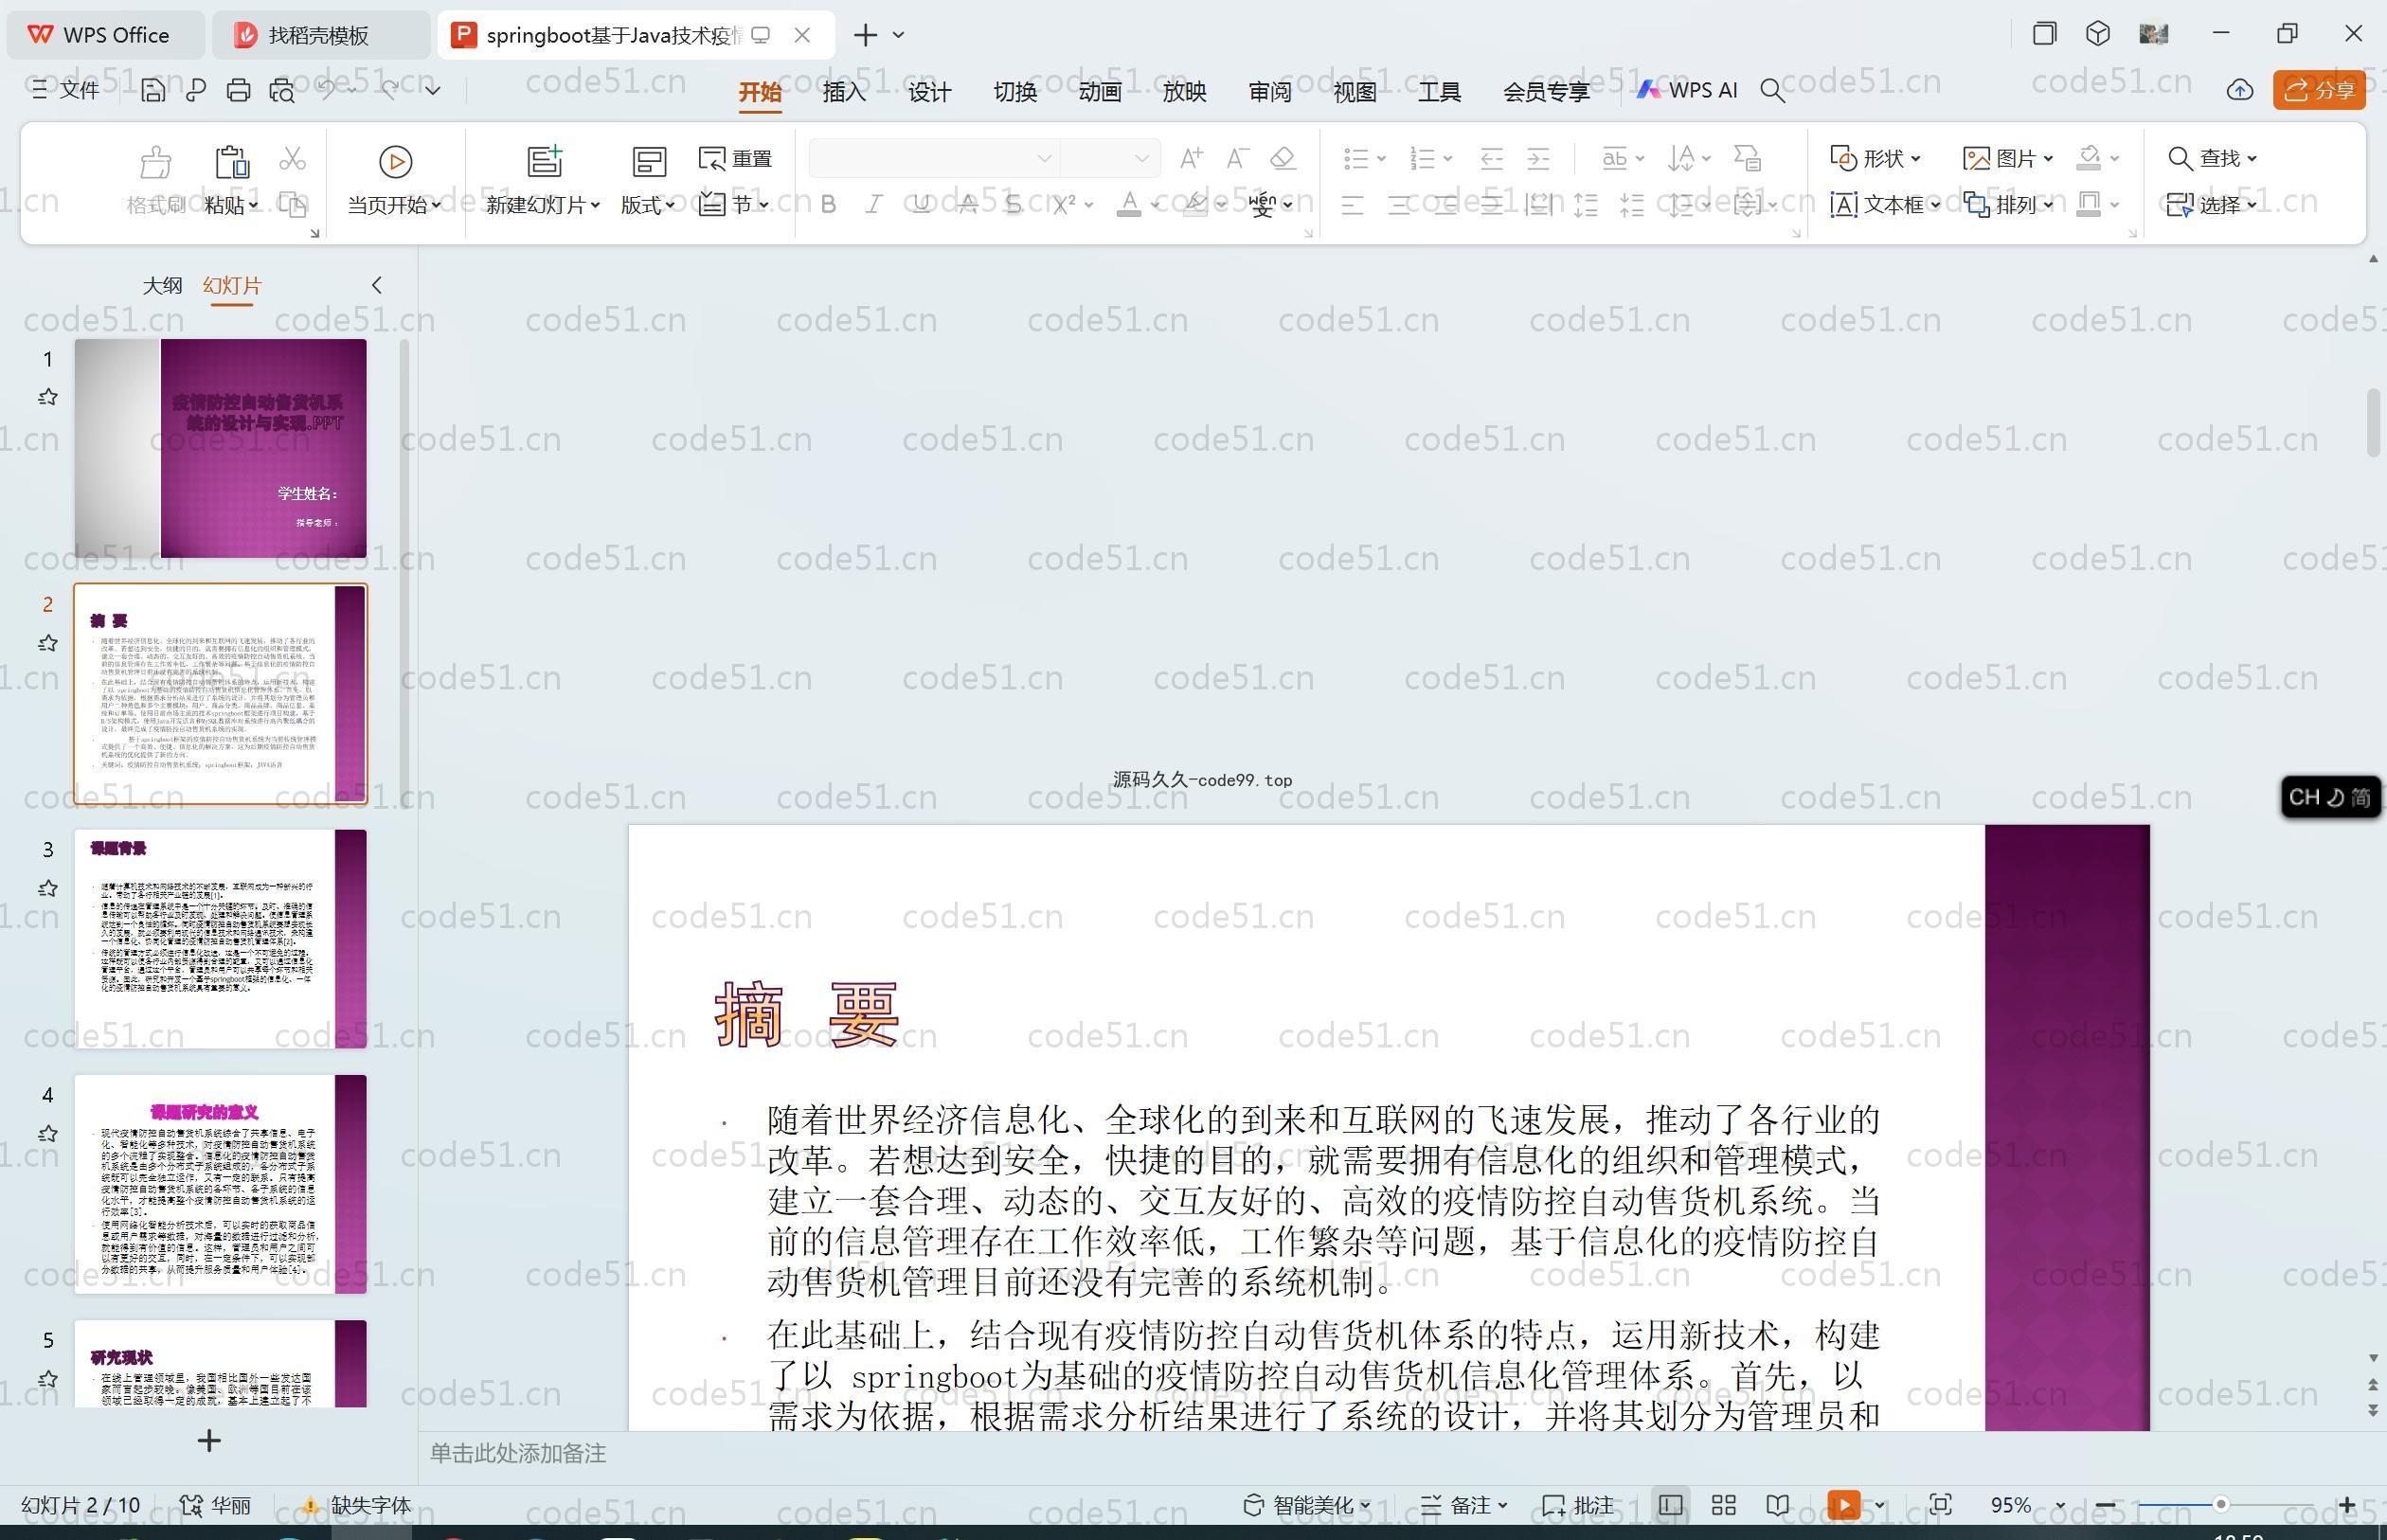Image resolution: width=2387 pixels, height=1540 pixels.
Task: Click the Cut scissors icon
Action: 292,158
